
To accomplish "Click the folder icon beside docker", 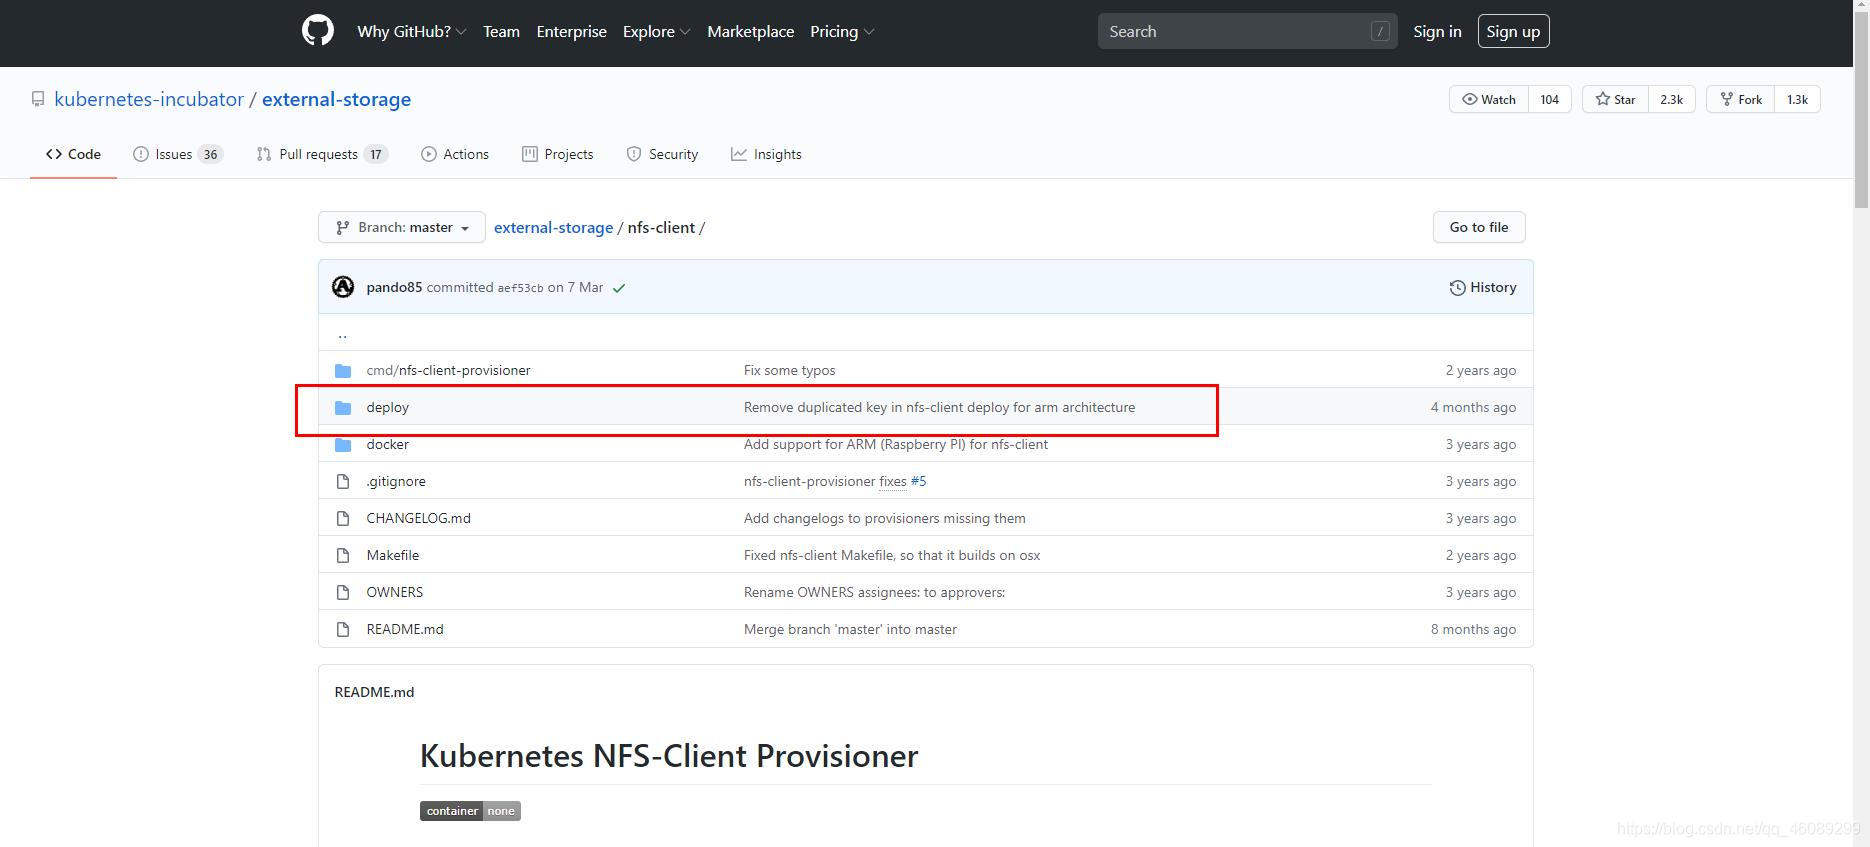I will click(343, 444).
